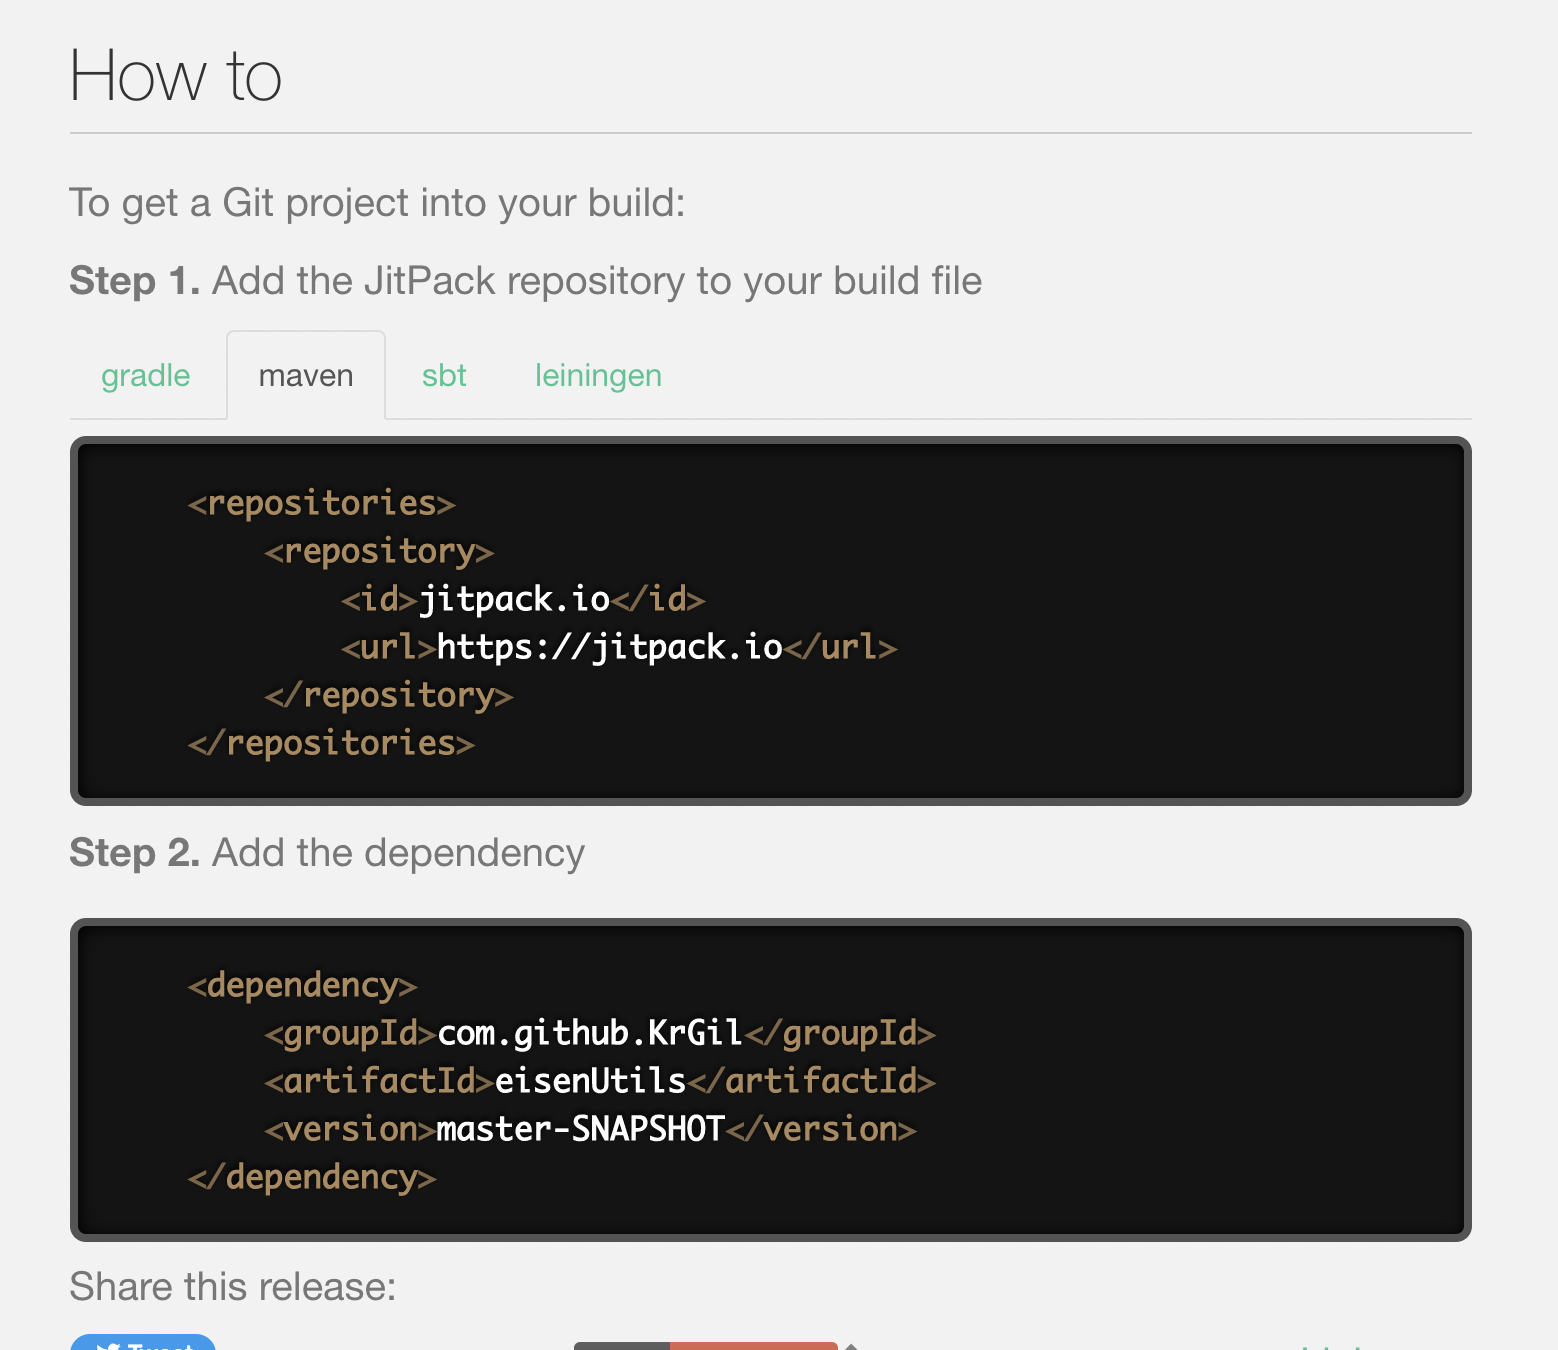Click the Tweet button

click(143, 1342)
